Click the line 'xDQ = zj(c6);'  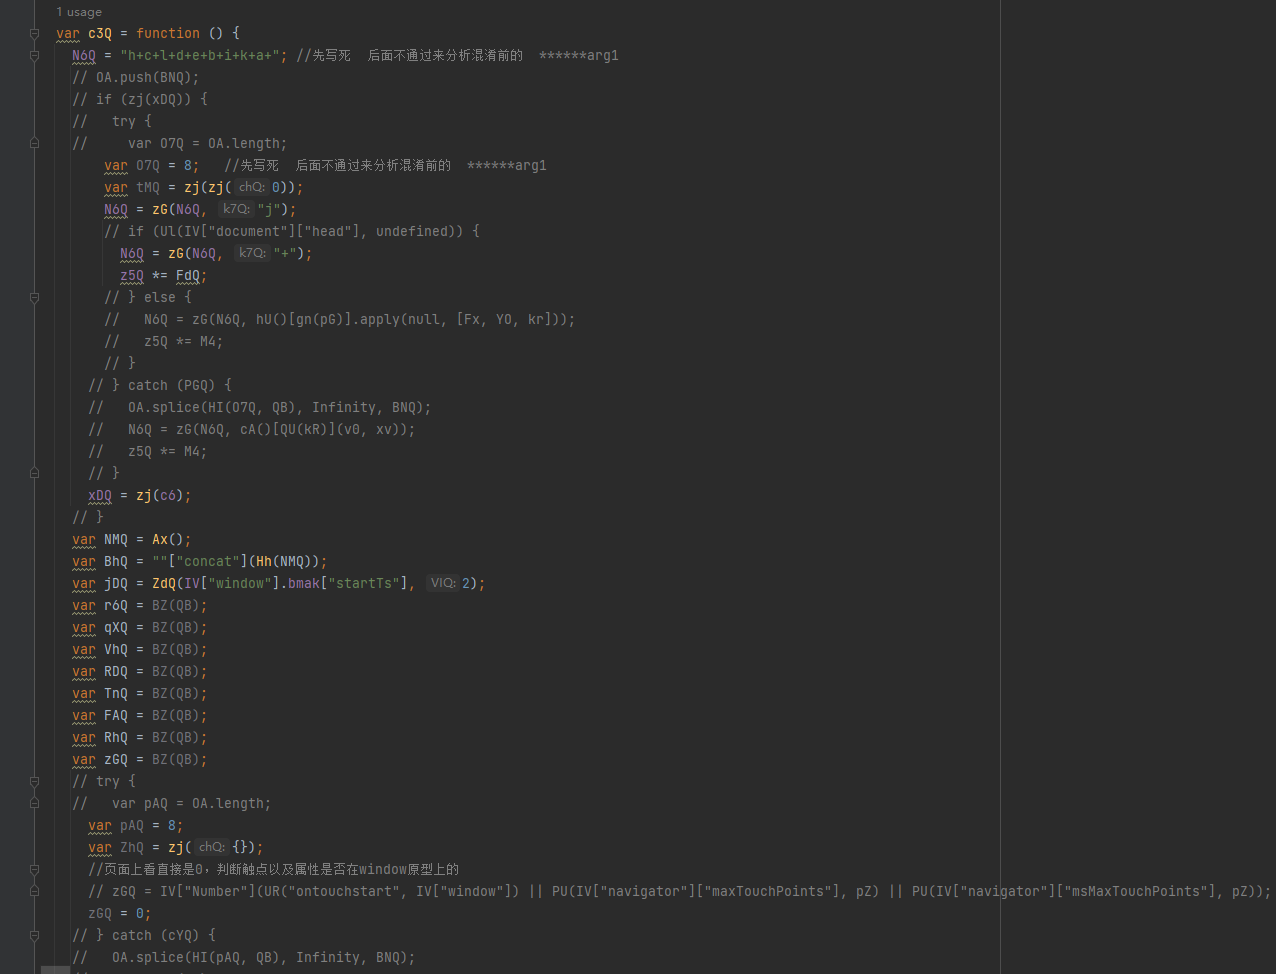[140, 495]
